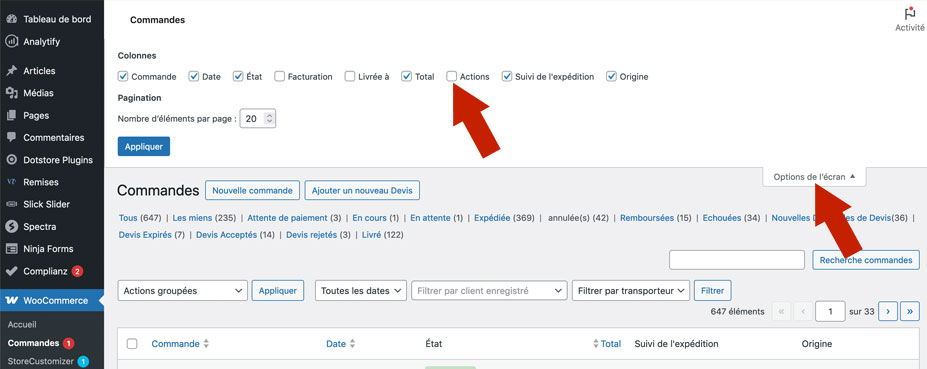Toggle the Total column checkbox
This screenshot has height=369, width=927.
[x=407, y=76]
